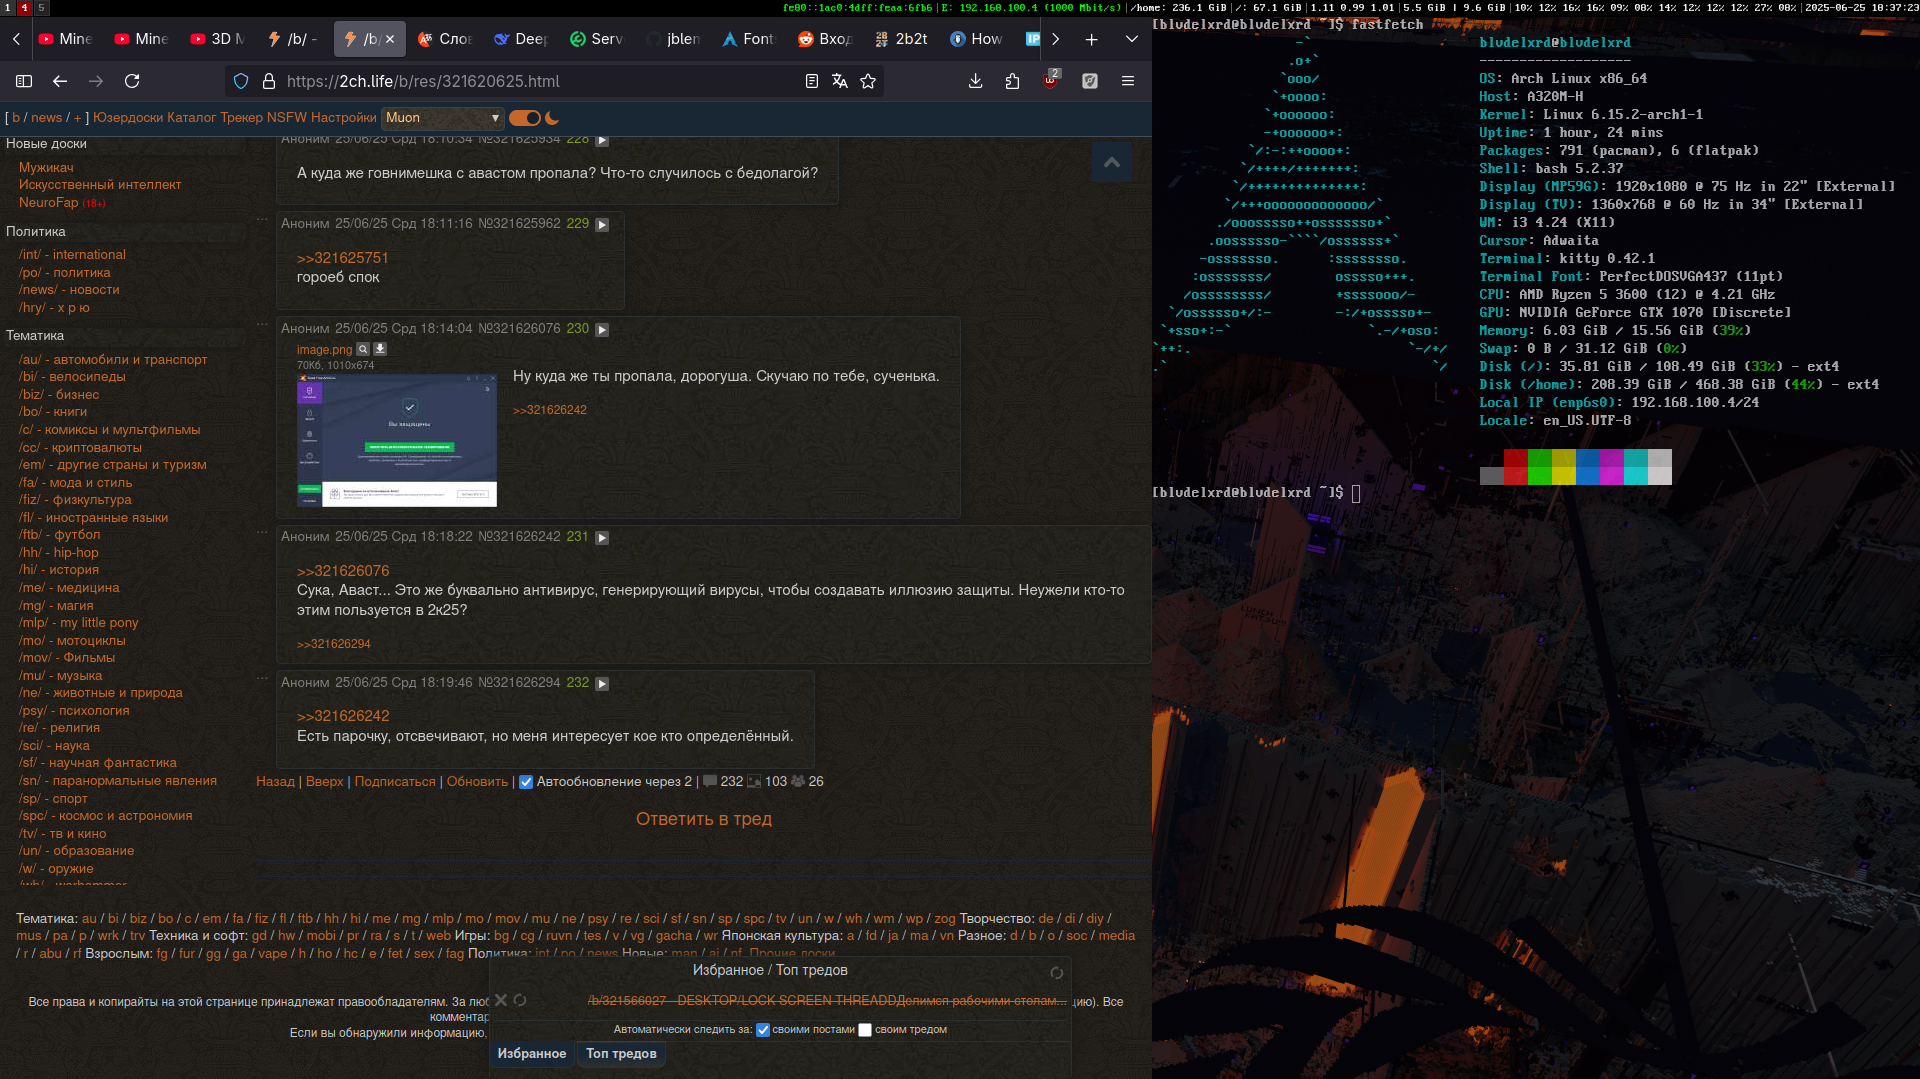Image resolution: width=1920 pixels, height=1079 pixels.
Task: List all tabs with the chevron dropdown
Action: tap(1132, 39)
